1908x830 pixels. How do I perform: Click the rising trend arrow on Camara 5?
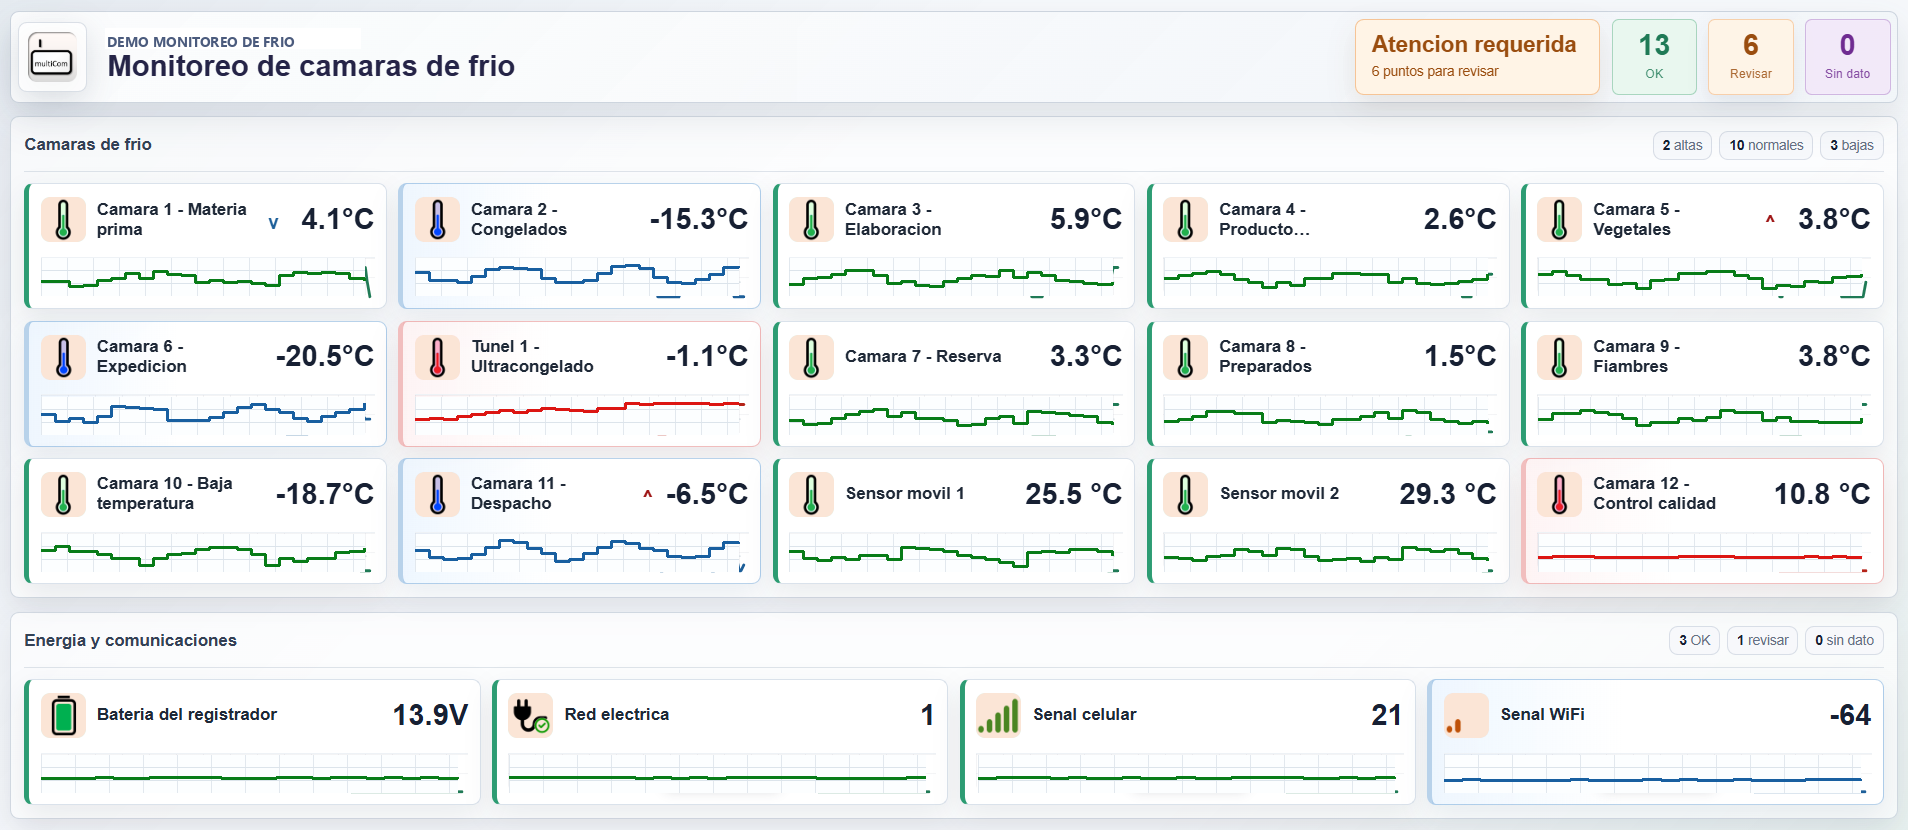tap(1770, 219)
